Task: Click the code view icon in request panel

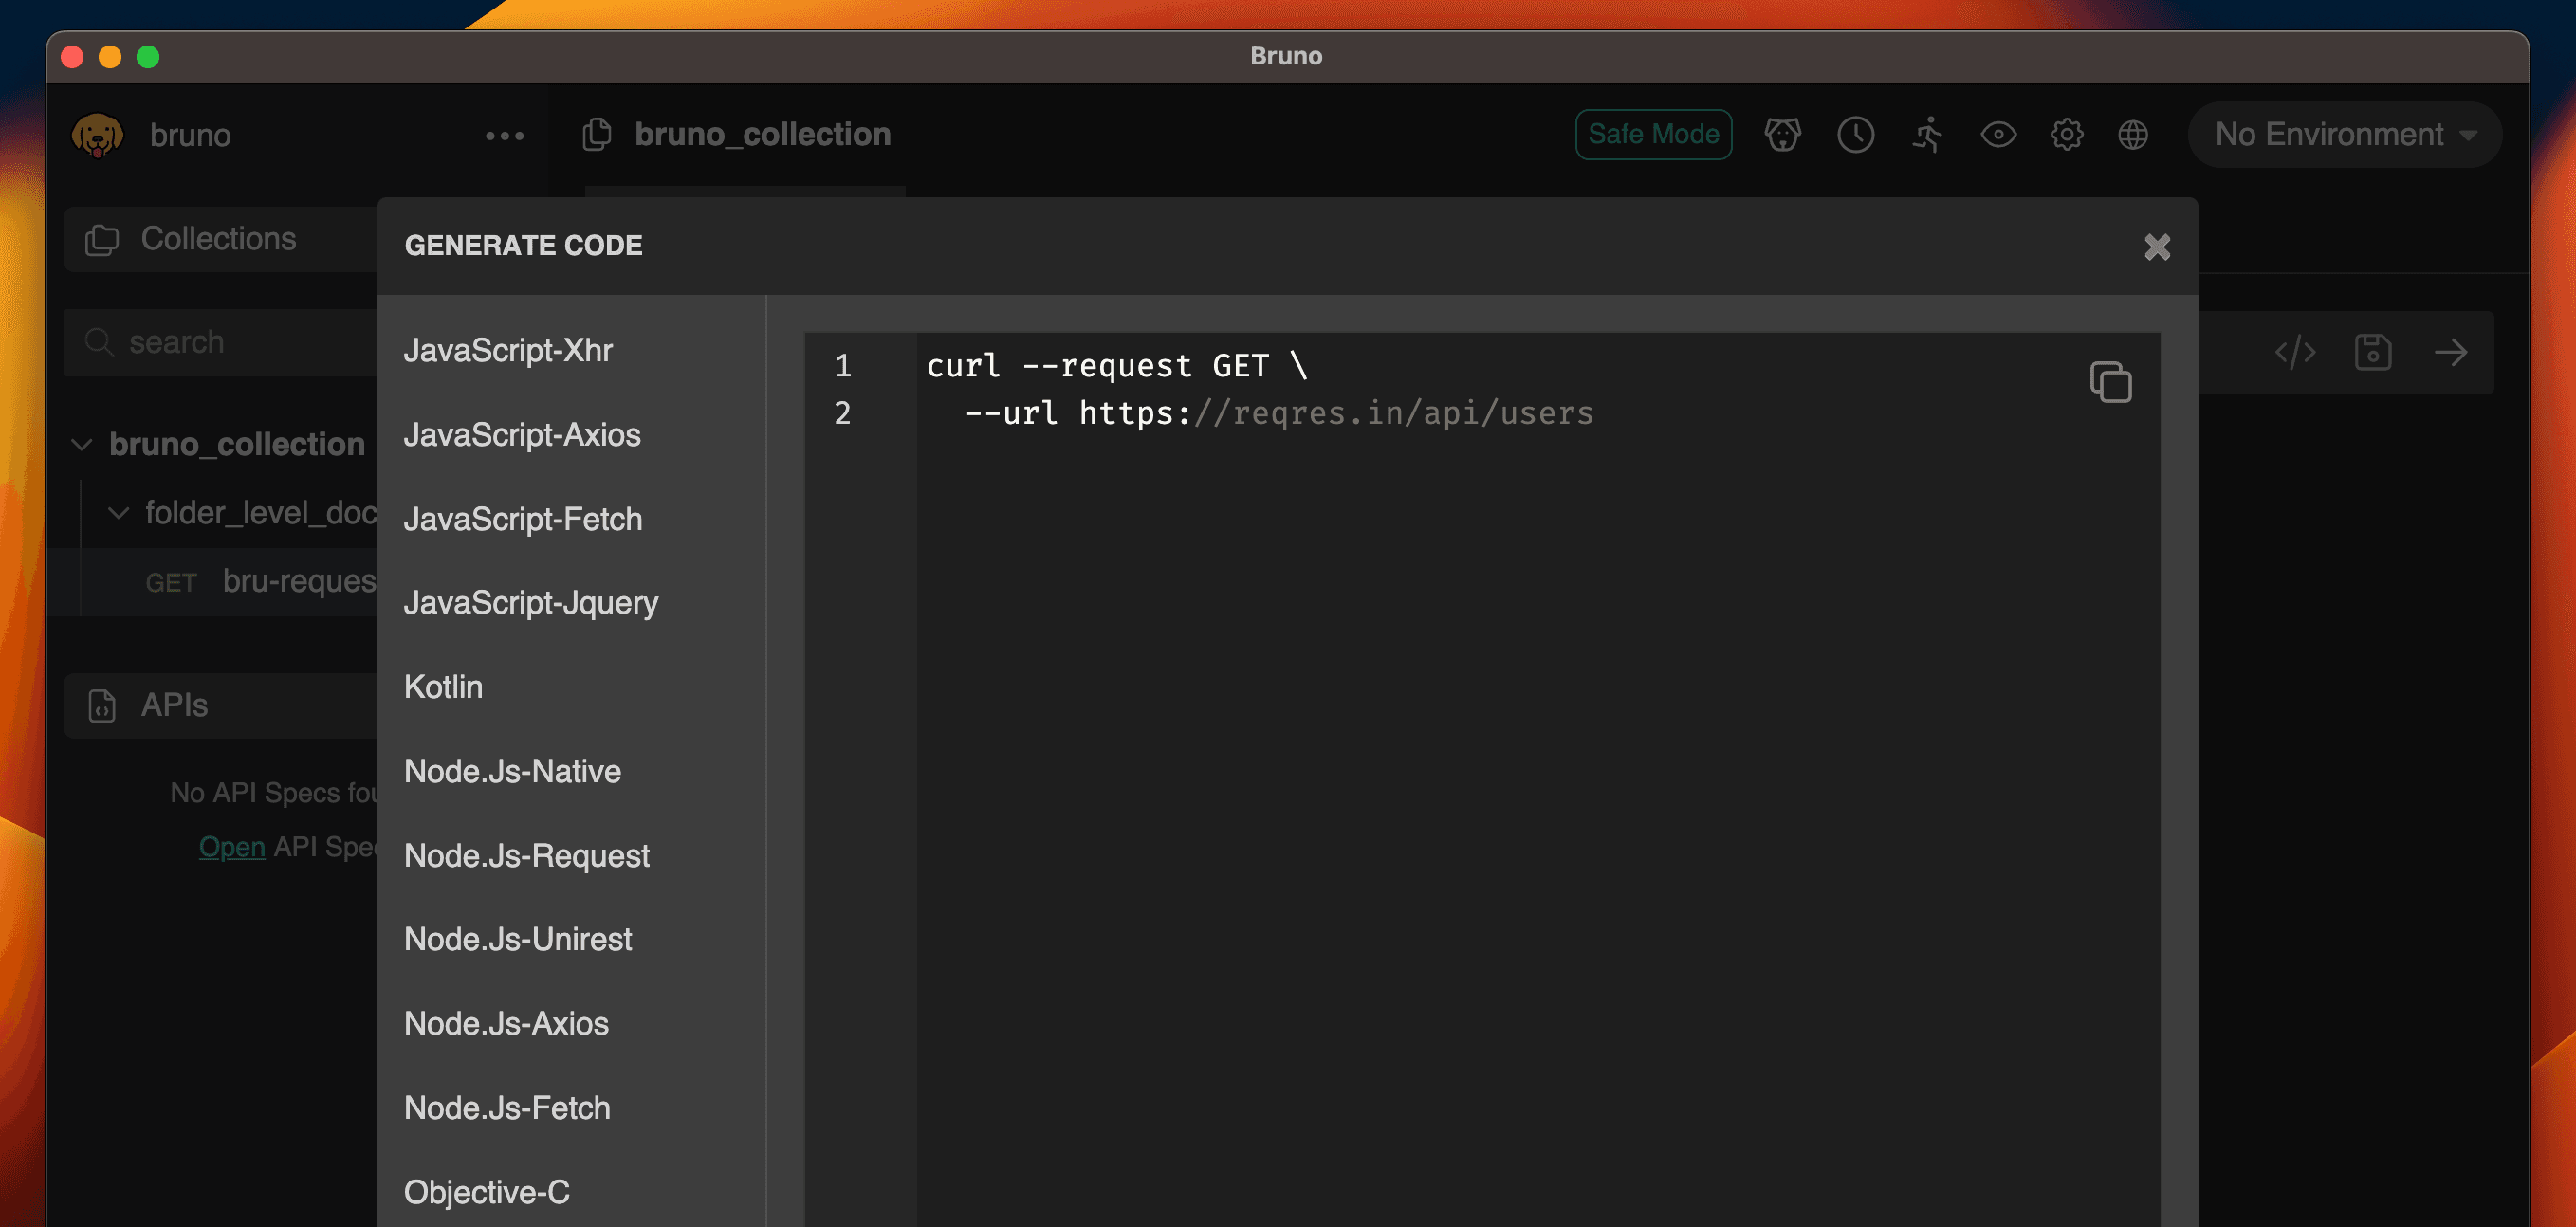Action: 2295,353
